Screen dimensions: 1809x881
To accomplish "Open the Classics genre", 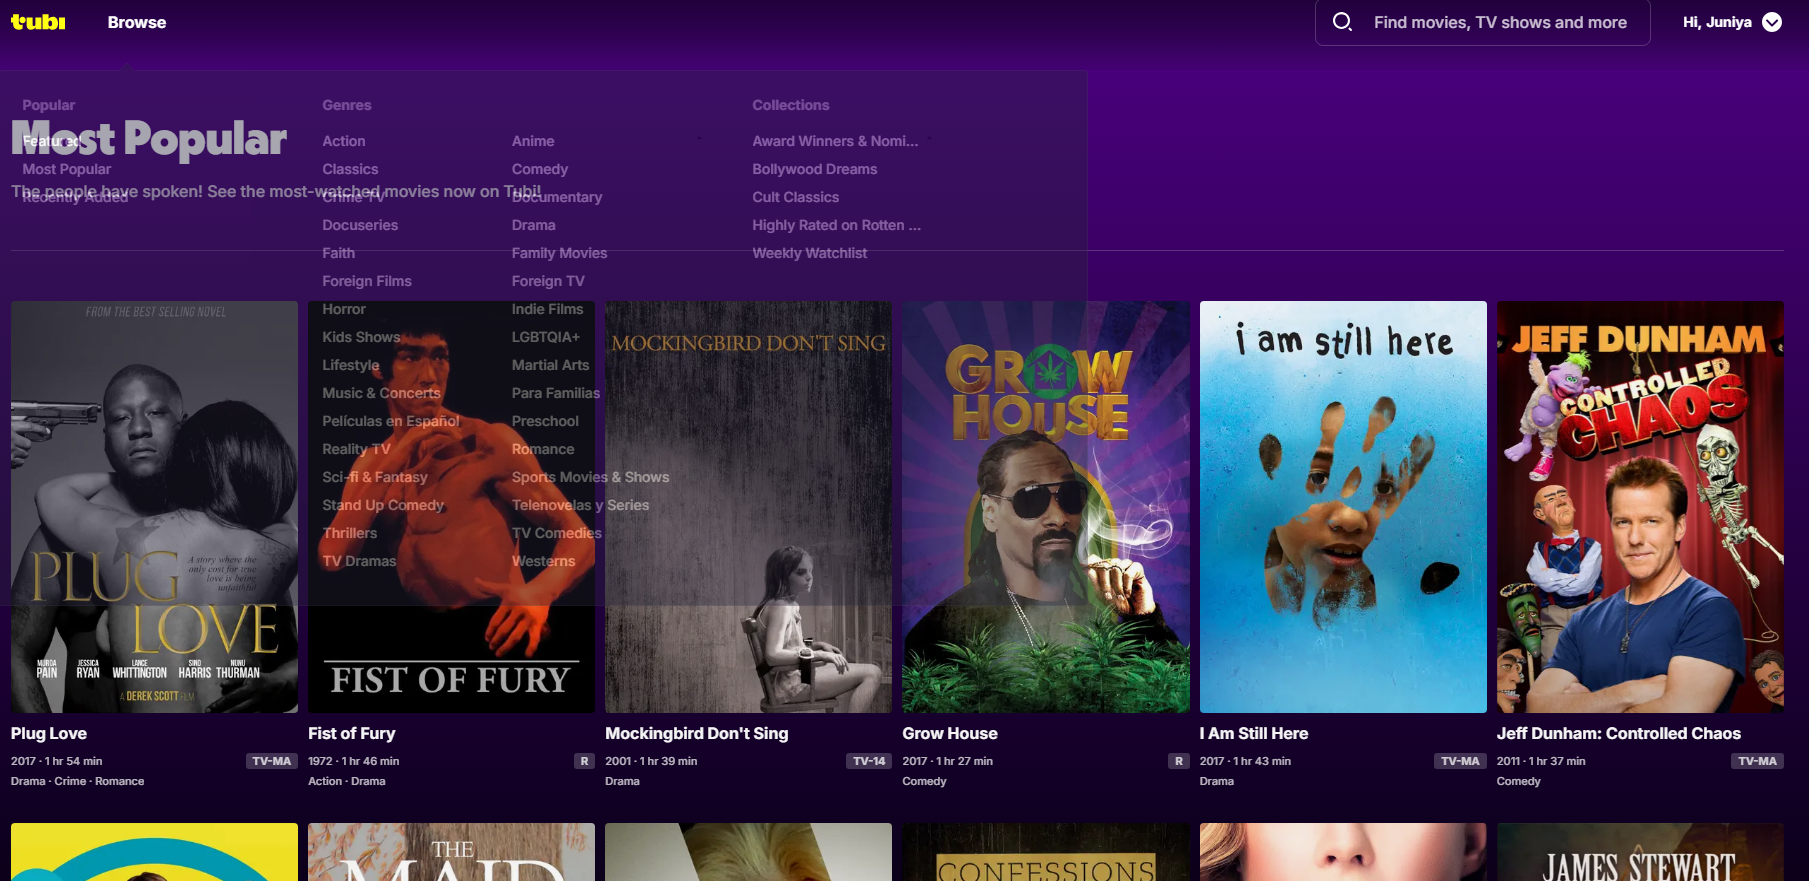I will pos(350,169).
